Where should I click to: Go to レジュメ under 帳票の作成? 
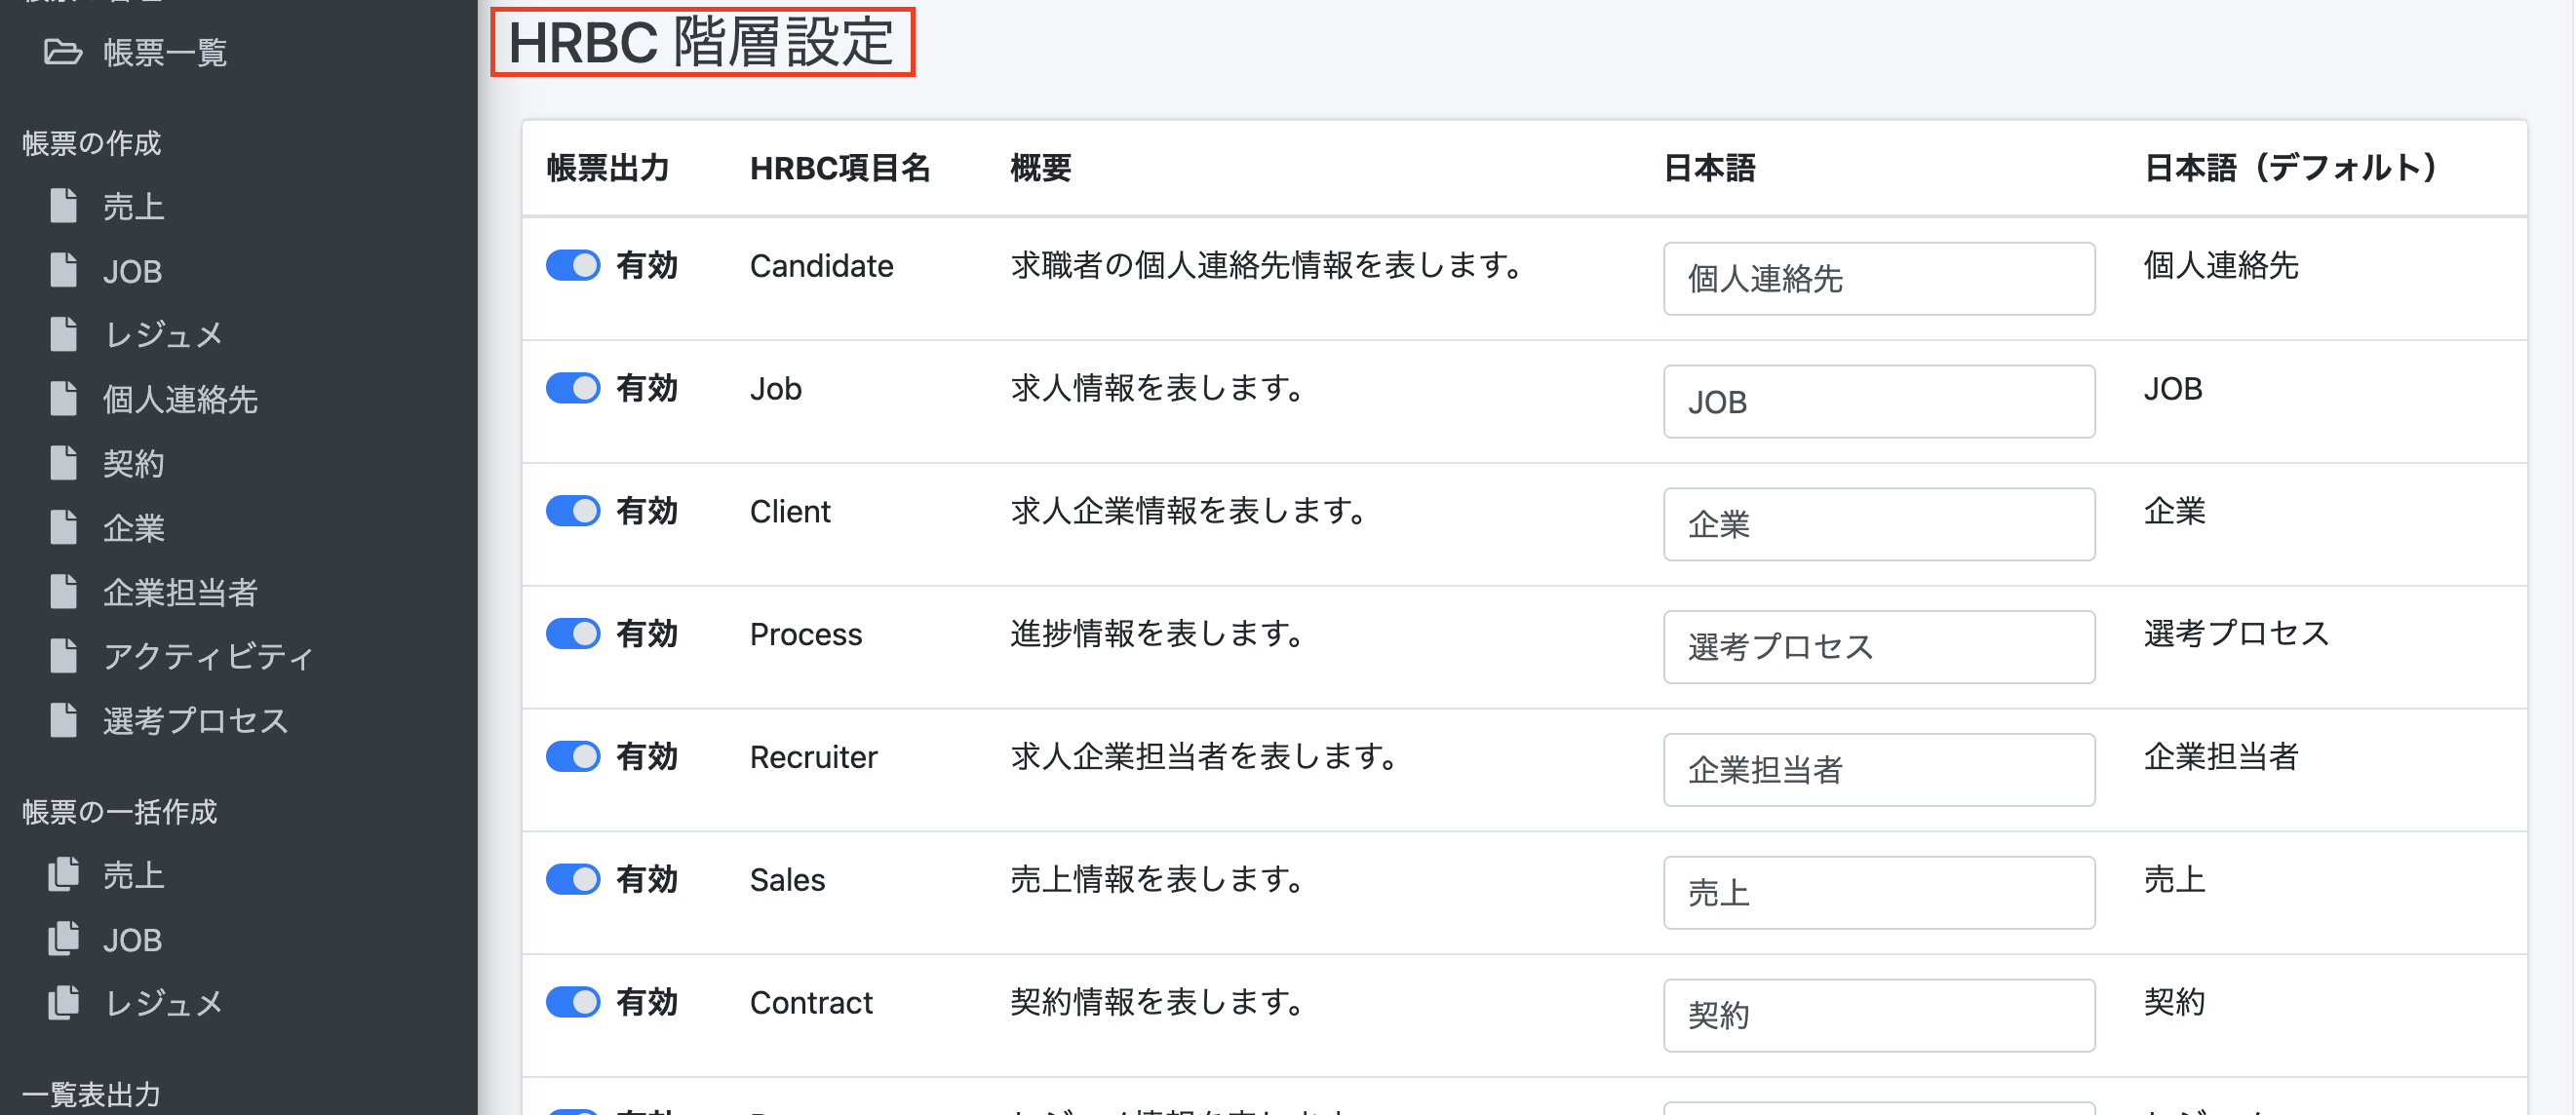[x=164, y=335]
